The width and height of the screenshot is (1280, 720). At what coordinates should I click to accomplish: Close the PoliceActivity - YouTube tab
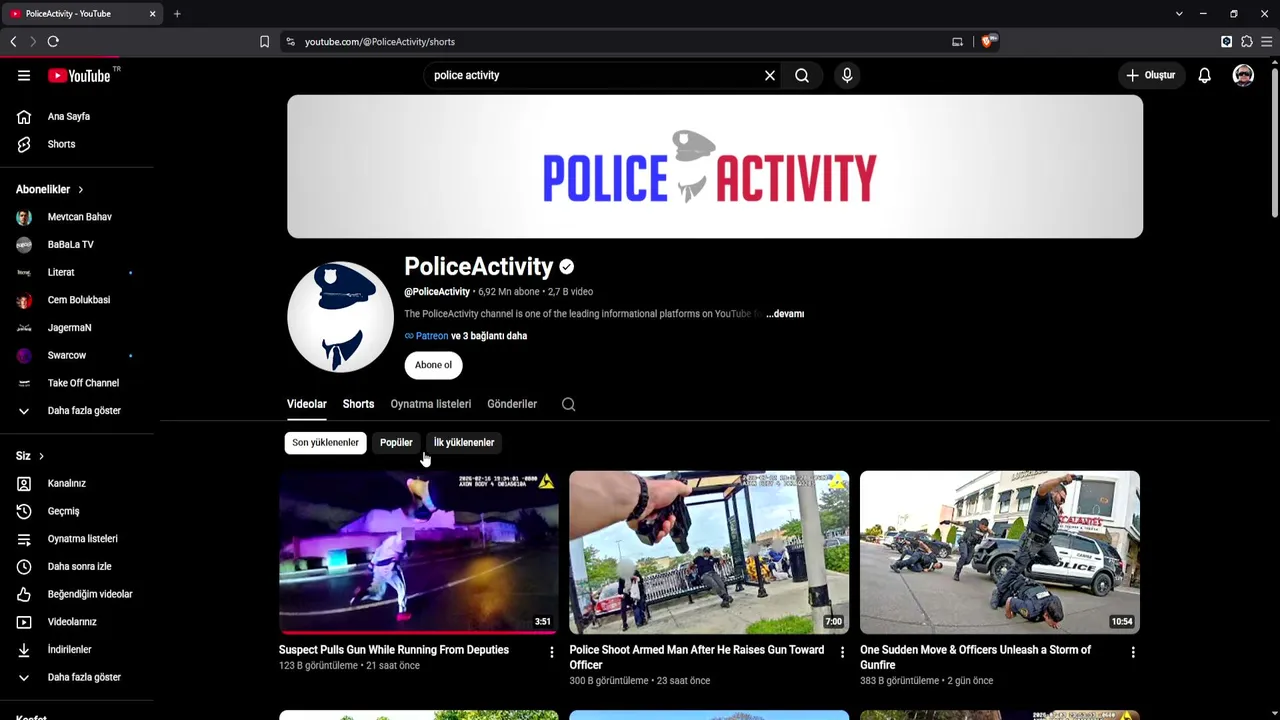point(152,14)
